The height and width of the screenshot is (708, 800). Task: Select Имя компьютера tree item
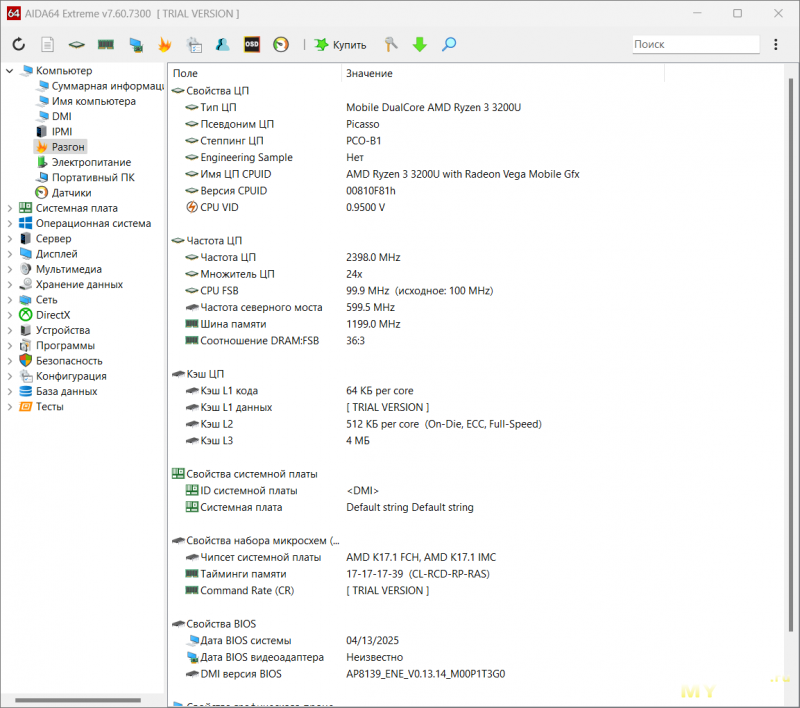87,101
